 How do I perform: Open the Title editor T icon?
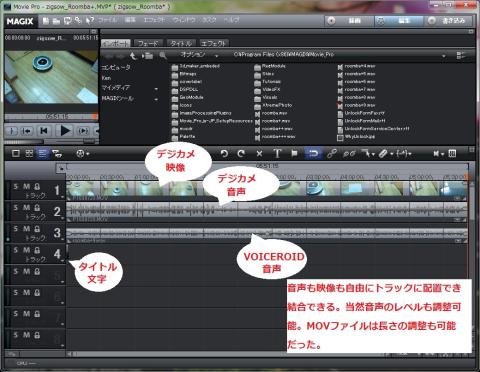pyautogui.click(x=277, y=154)
